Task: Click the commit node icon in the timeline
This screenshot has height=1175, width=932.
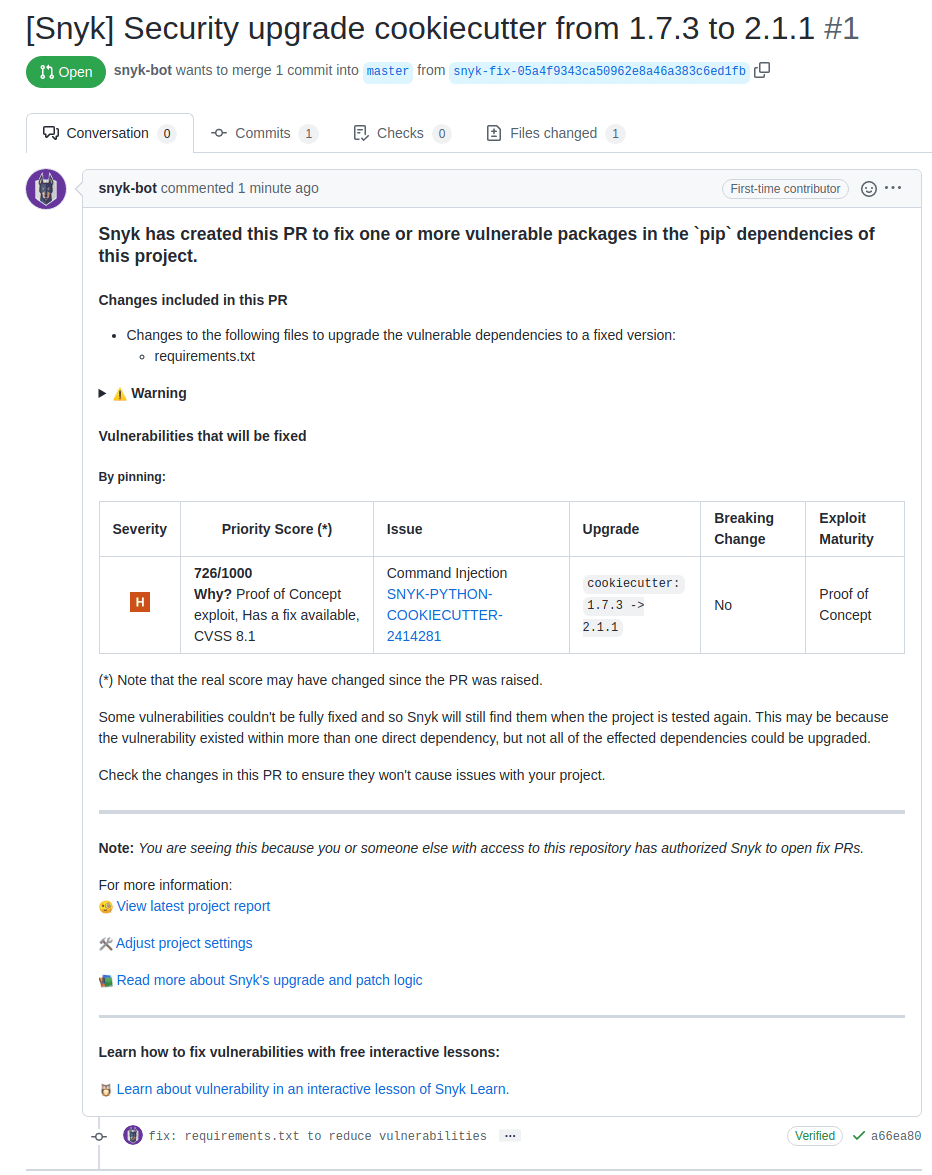Action: point(99,1136)
